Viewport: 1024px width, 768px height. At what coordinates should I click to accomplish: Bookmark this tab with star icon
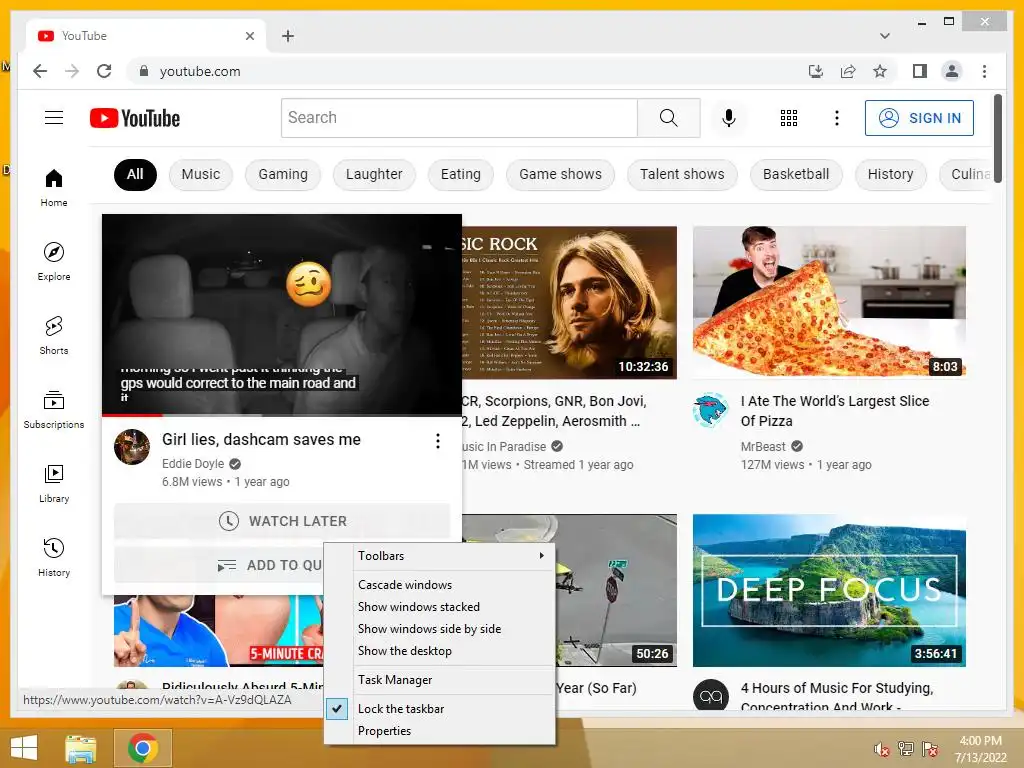[880, 71]
